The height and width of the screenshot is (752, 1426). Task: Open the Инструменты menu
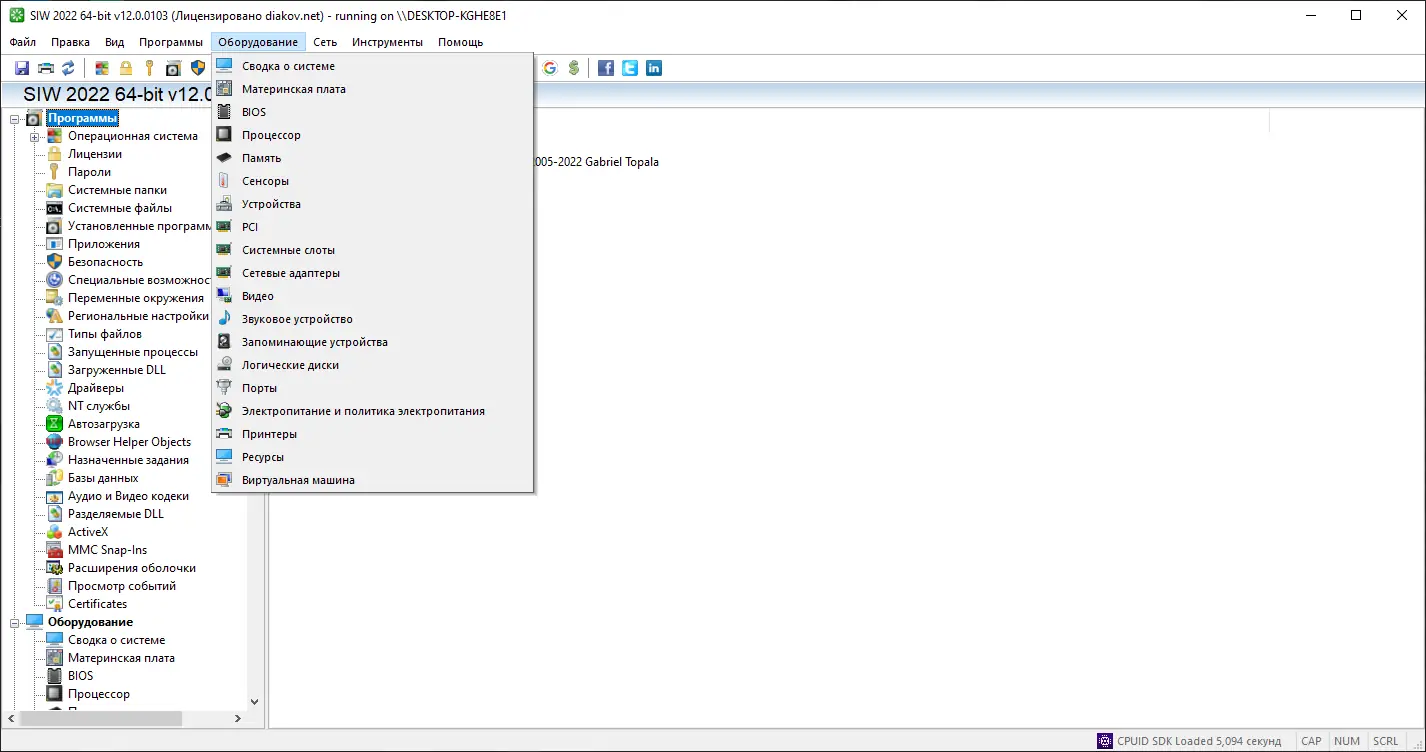[388, 42]
